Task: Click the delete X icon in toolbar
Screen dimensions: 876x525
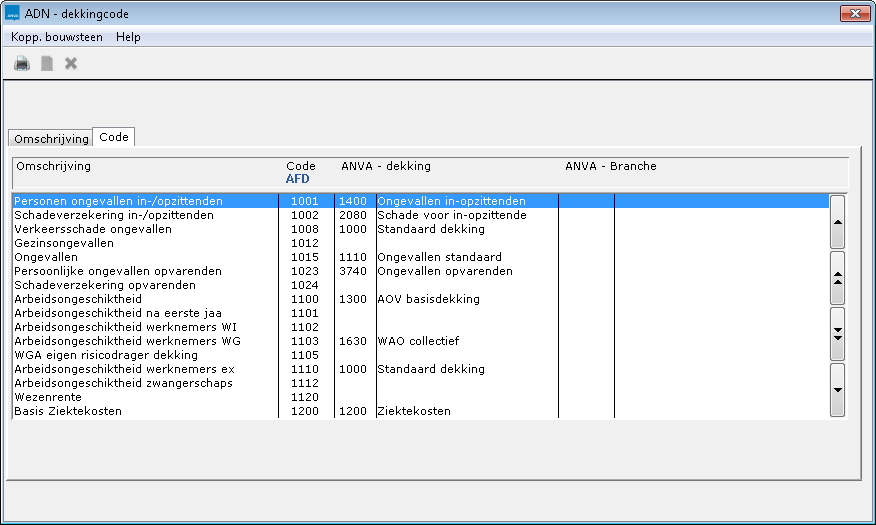Action: point(71,64)
